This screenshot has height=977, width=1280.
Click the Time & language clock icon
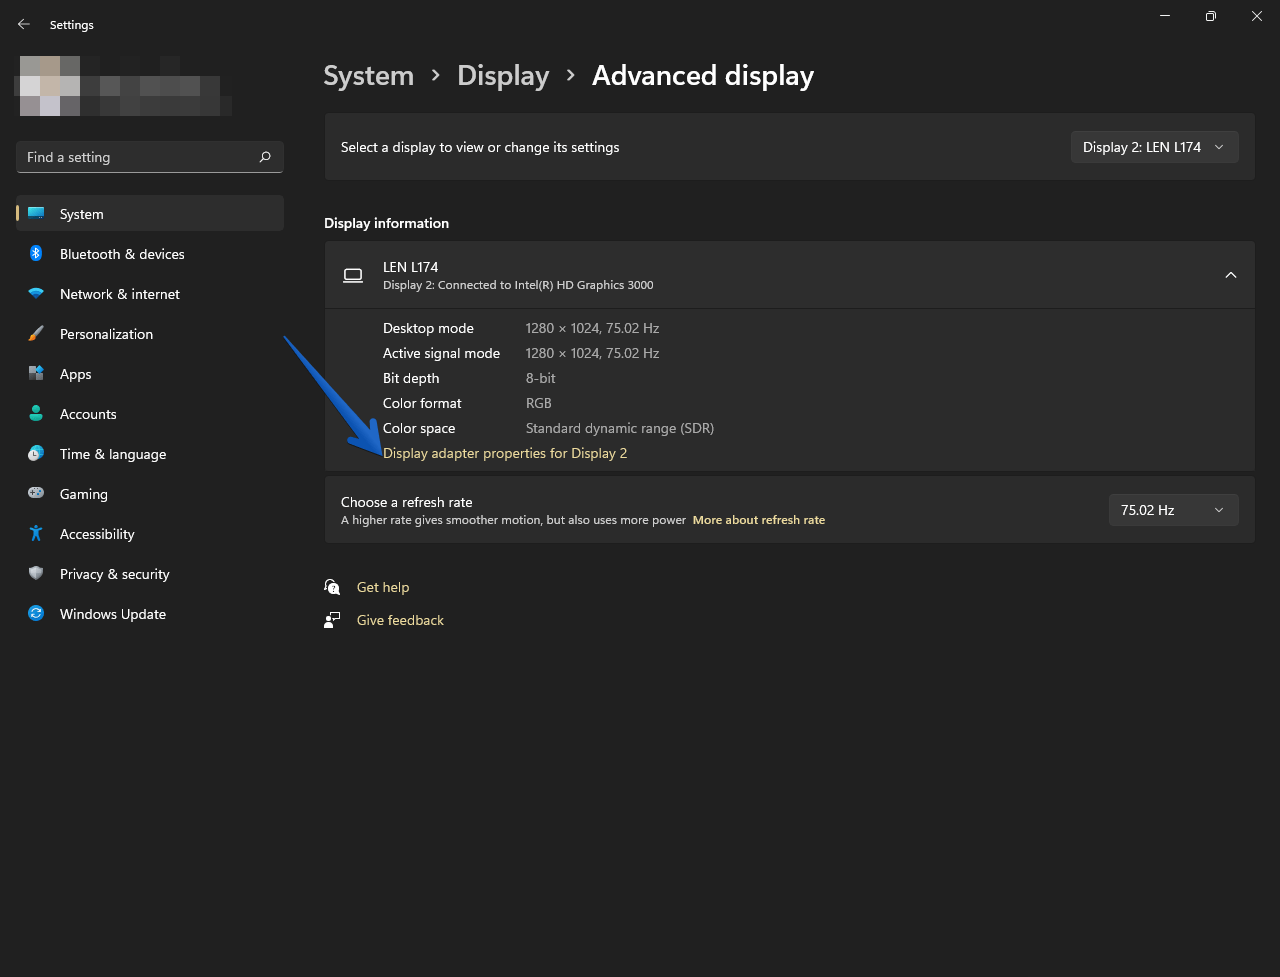pyautogui.click(x=36, y=454)
